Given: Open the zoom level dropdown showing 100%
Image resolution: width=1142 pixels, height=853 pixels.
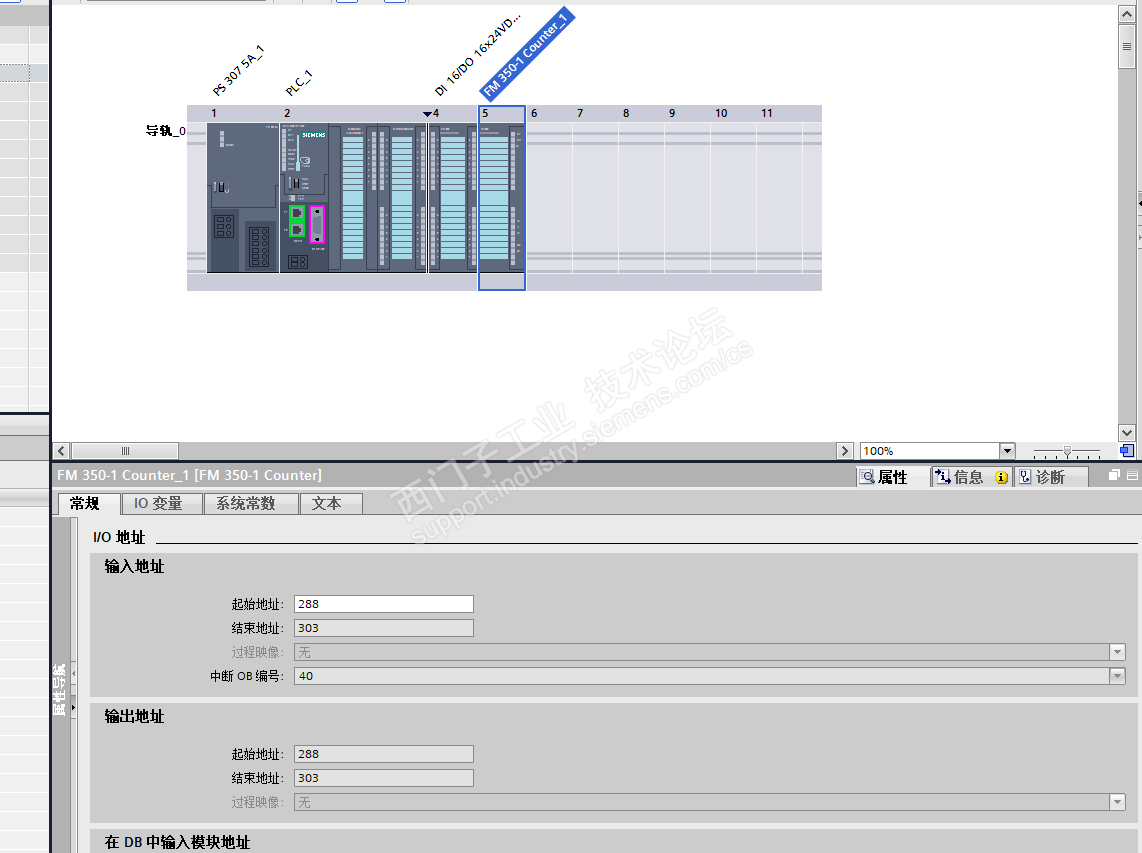Looking at the screenshot, I should pyautogui.click(x=1007, y=451).
